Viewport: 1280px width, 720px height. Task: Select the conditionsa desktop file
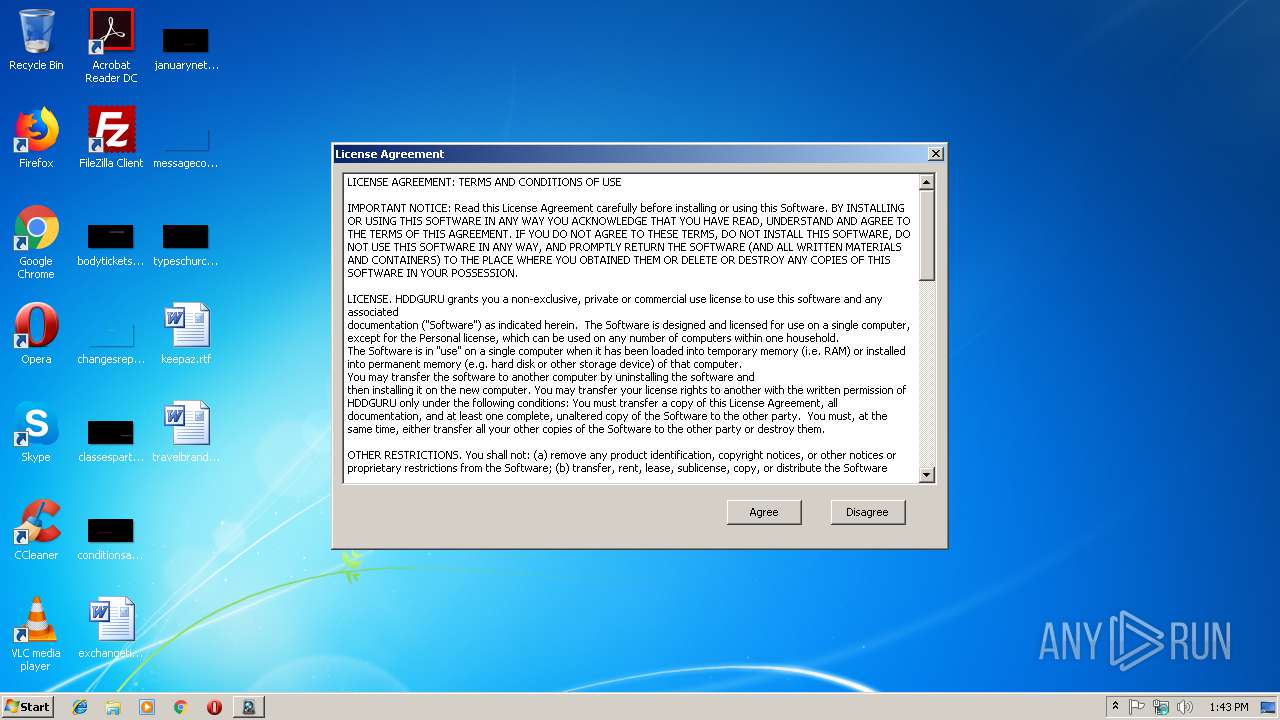coord(111,539)
